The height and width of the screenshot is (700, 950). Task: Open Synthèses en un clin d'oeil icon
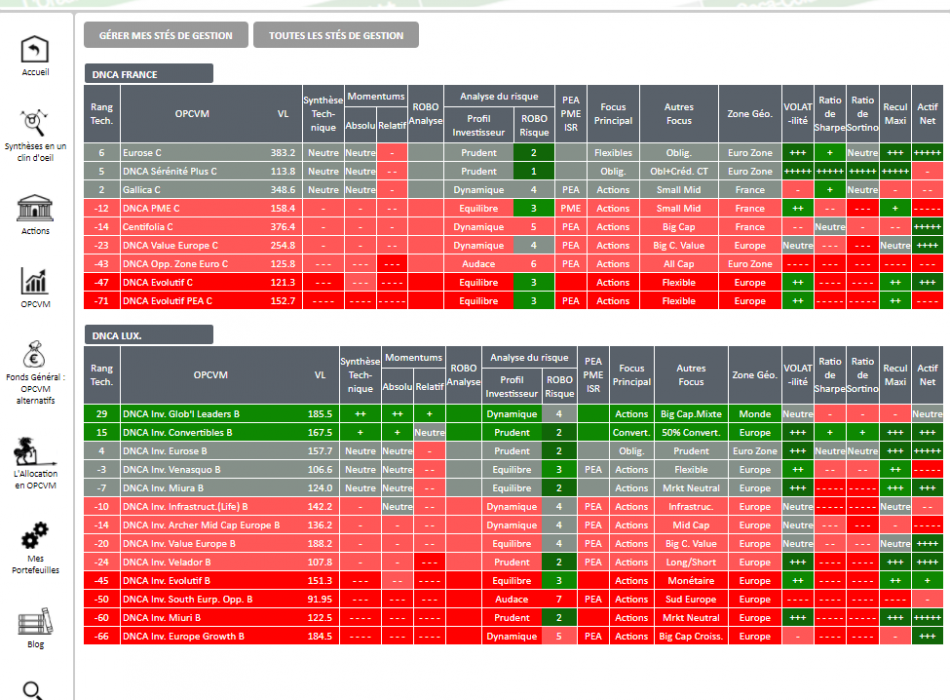34,123
